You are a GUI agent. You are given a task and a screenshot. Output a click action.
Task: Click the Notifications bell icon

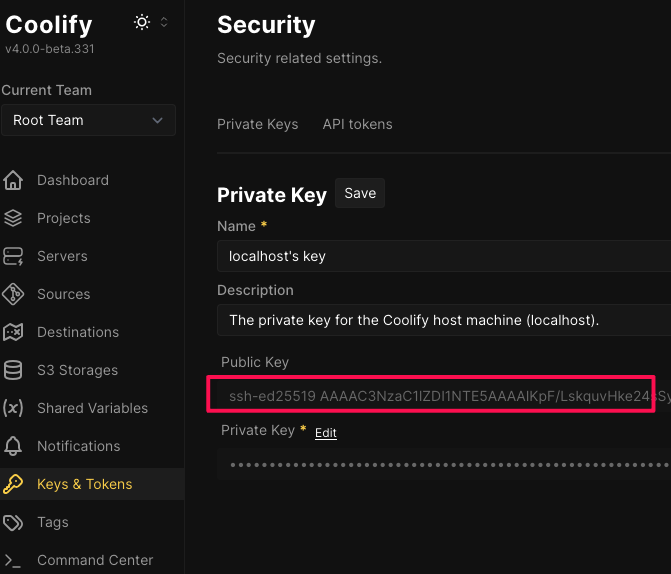point(13,446)
